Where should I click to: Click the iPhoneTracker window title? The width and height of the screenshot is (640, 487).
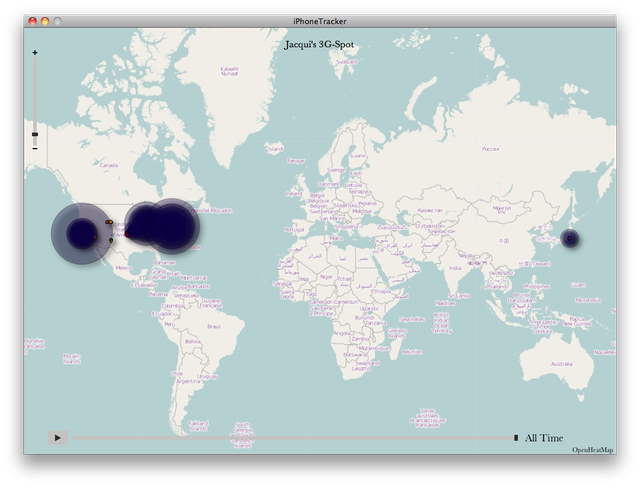coord(320,21)
